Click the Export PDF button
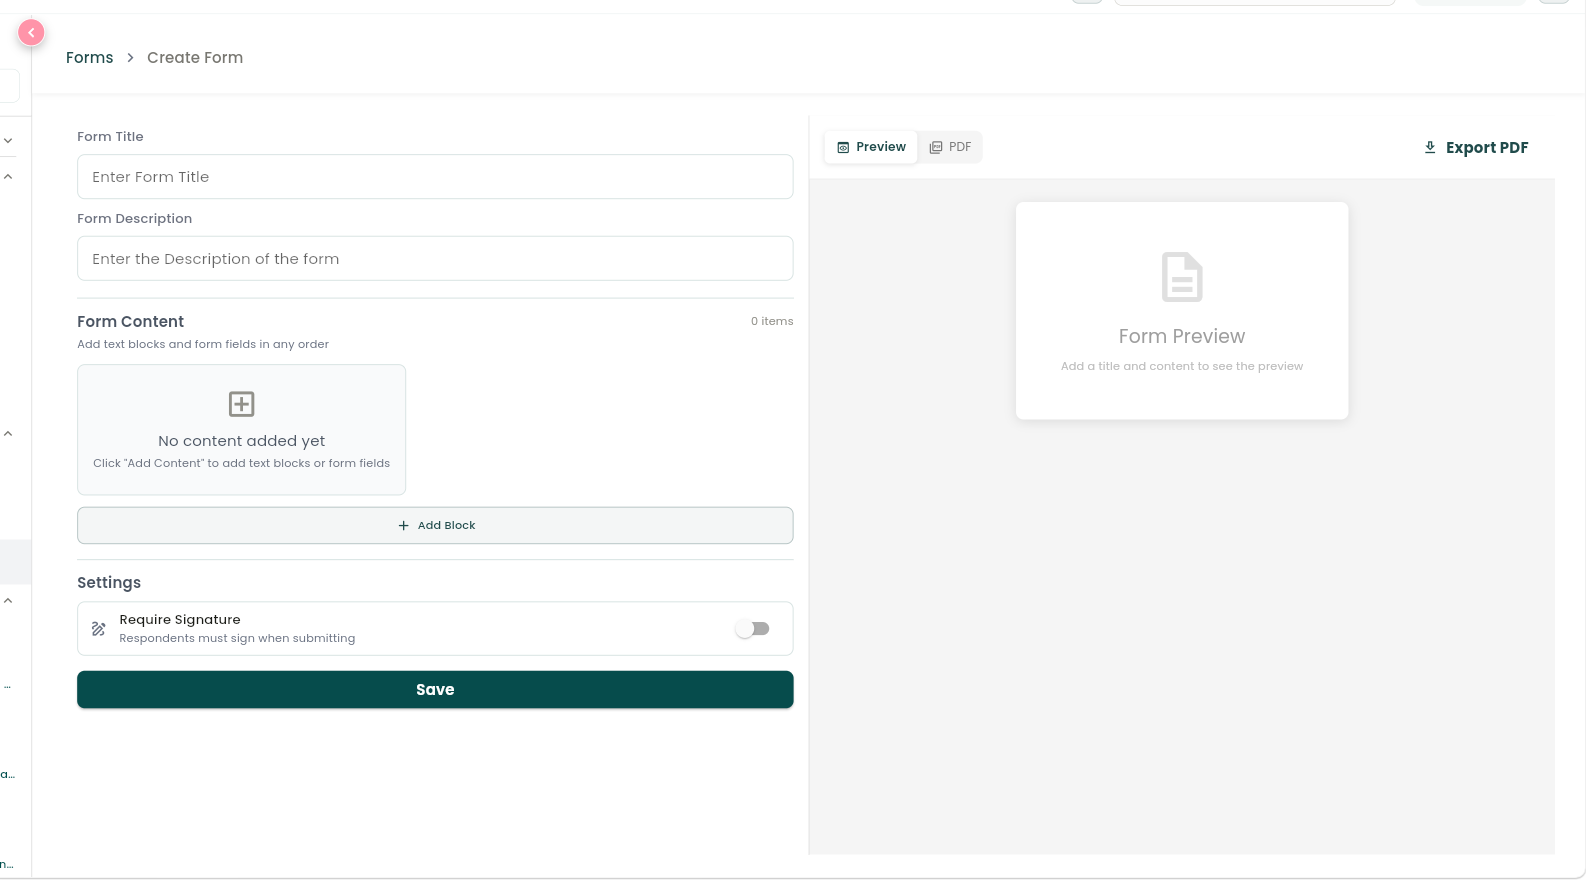The image size is (1587, 880). coord(1476,148)
